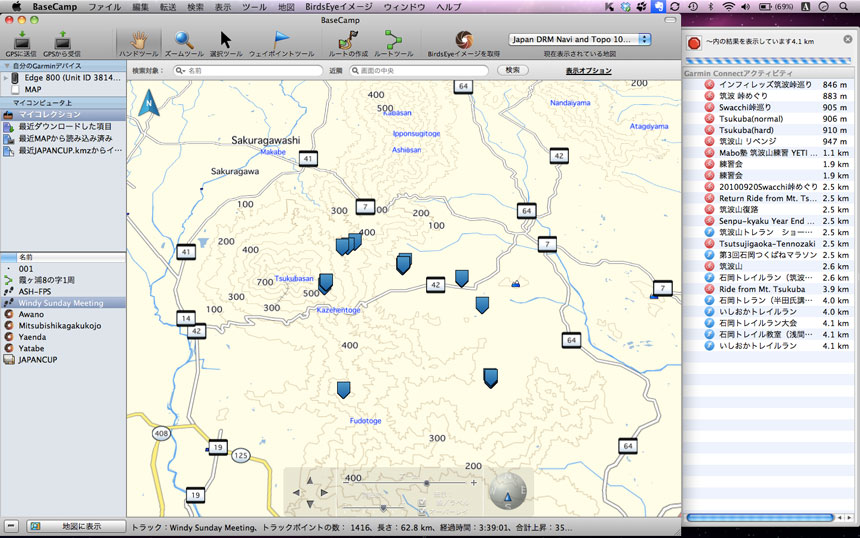Click the Spotlight search icon in menu bar
The image size is (860, 538).
[x=843, y=7]
